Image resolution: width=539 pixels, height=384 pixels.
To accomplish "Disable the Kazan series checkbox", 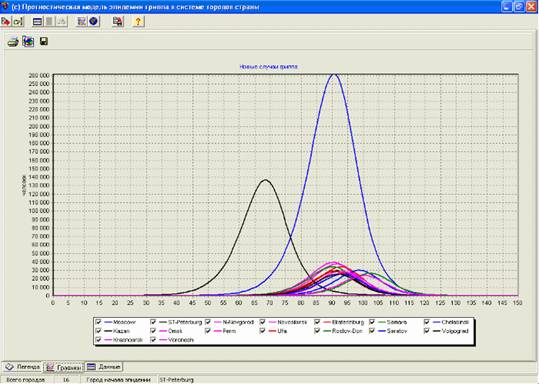I will click(x=98, y=331).
